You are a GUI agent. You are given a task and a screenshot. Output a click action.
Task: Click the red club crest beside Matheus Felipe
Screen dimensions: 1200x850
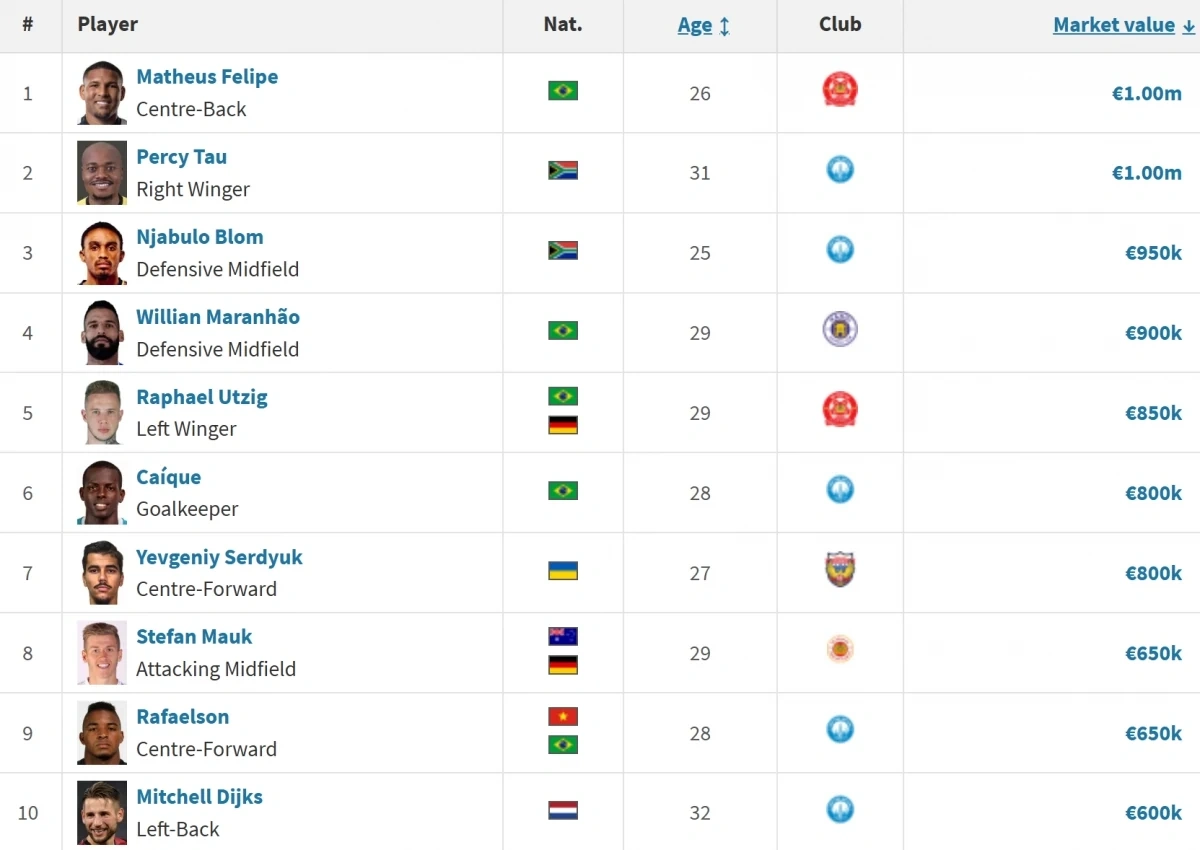pos(839,90)
